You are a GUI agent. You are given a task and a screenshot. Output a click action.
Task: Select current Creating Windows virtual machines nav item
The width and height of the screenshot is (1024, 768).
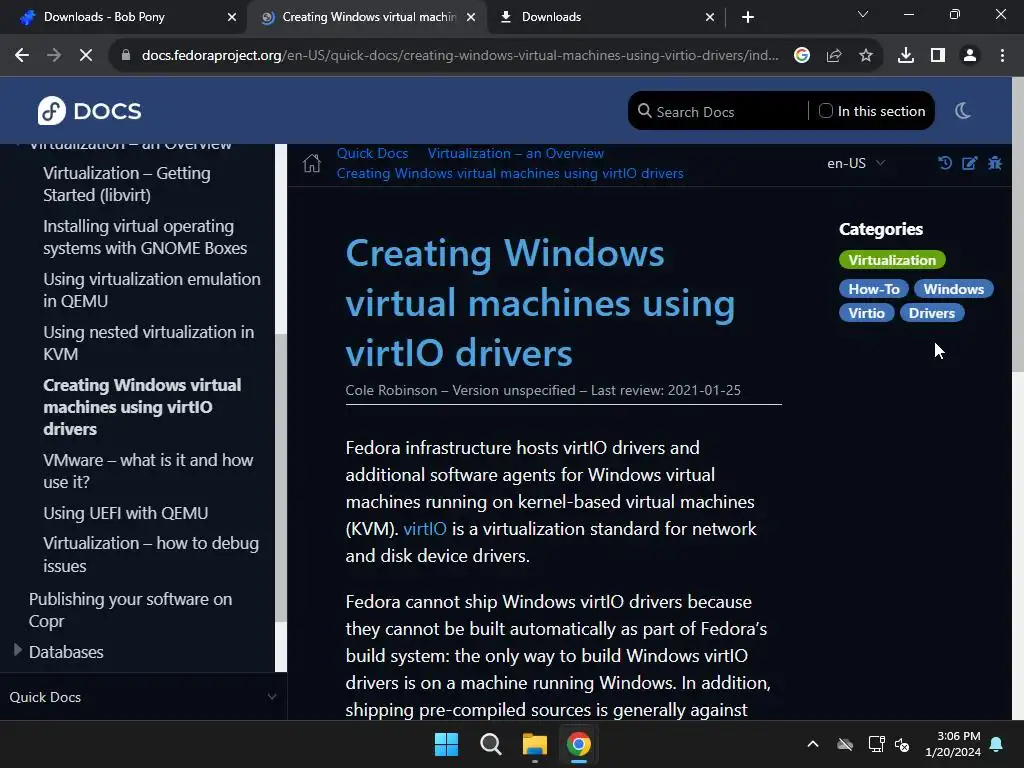coord(142,407)
